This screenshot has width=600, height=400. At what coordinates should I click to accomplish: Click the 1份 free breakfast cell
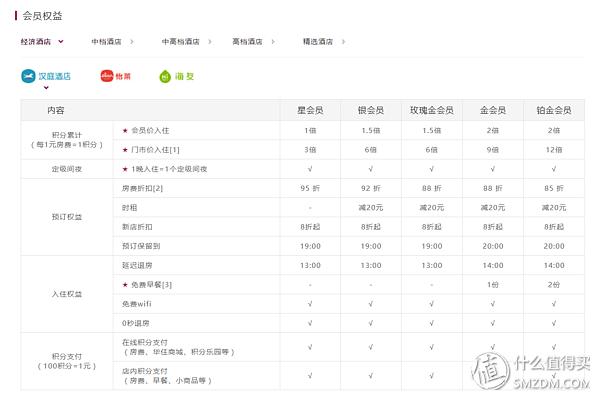493,284
